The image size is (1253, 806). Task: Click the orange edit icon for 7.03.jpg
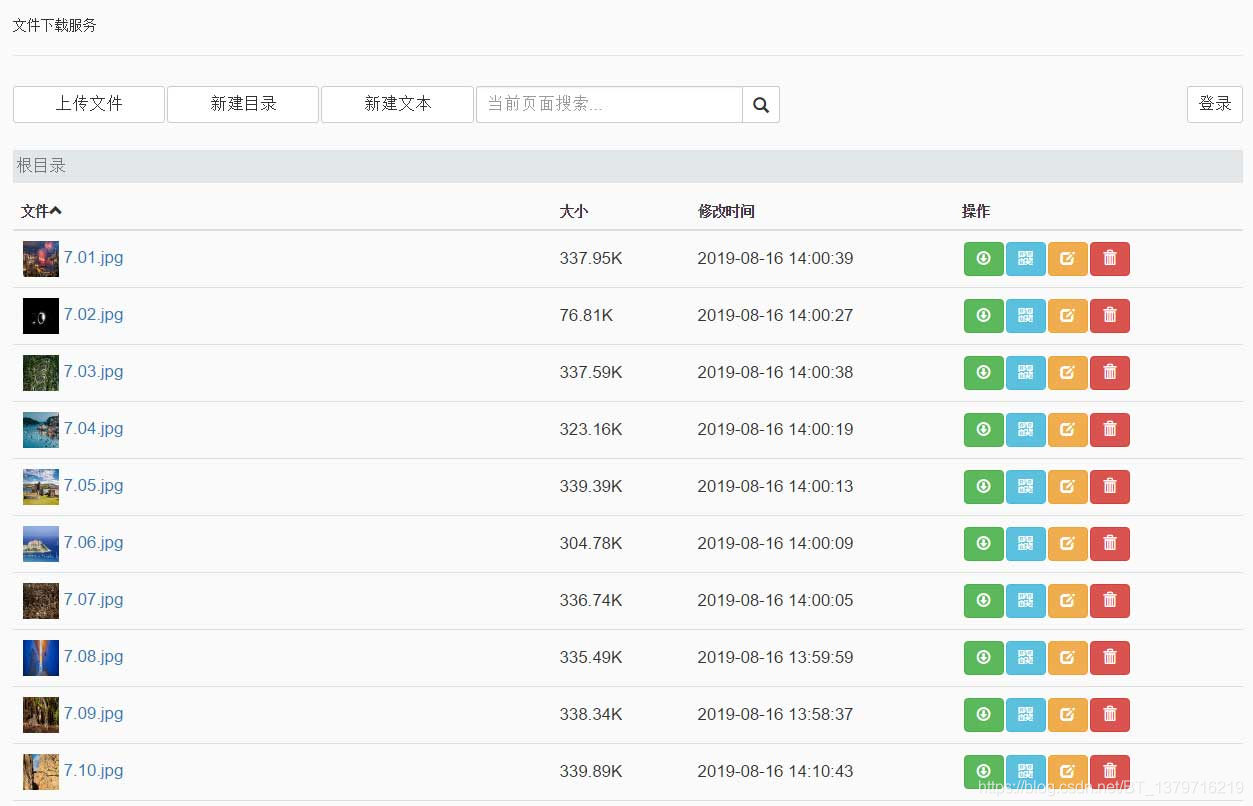[1067, 372]
